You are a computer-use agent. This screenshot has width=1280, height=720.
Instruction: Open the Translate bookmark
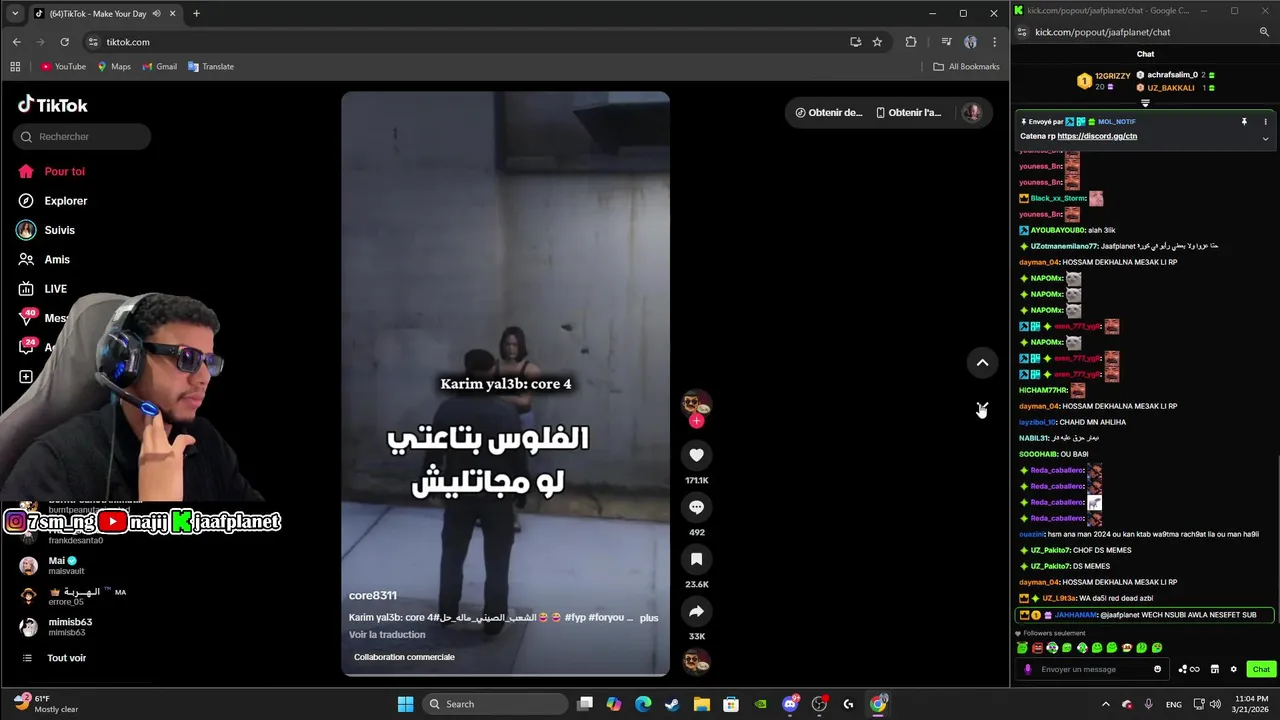click(x=211, y=67)
